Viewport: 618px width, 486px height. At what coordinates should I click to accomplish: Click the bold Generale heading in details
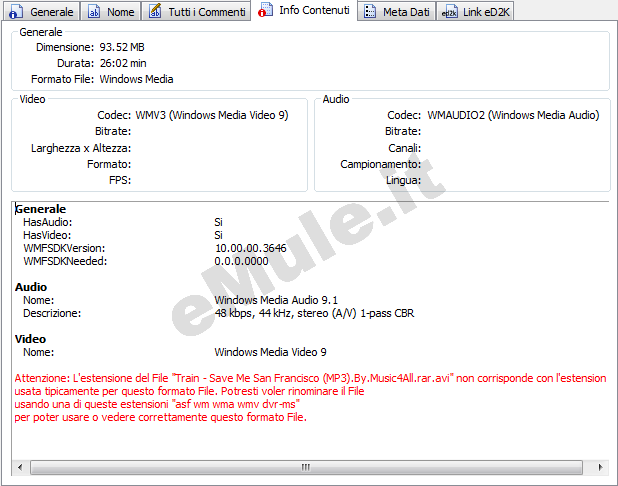pyautogui.click(x=41, y=209)
